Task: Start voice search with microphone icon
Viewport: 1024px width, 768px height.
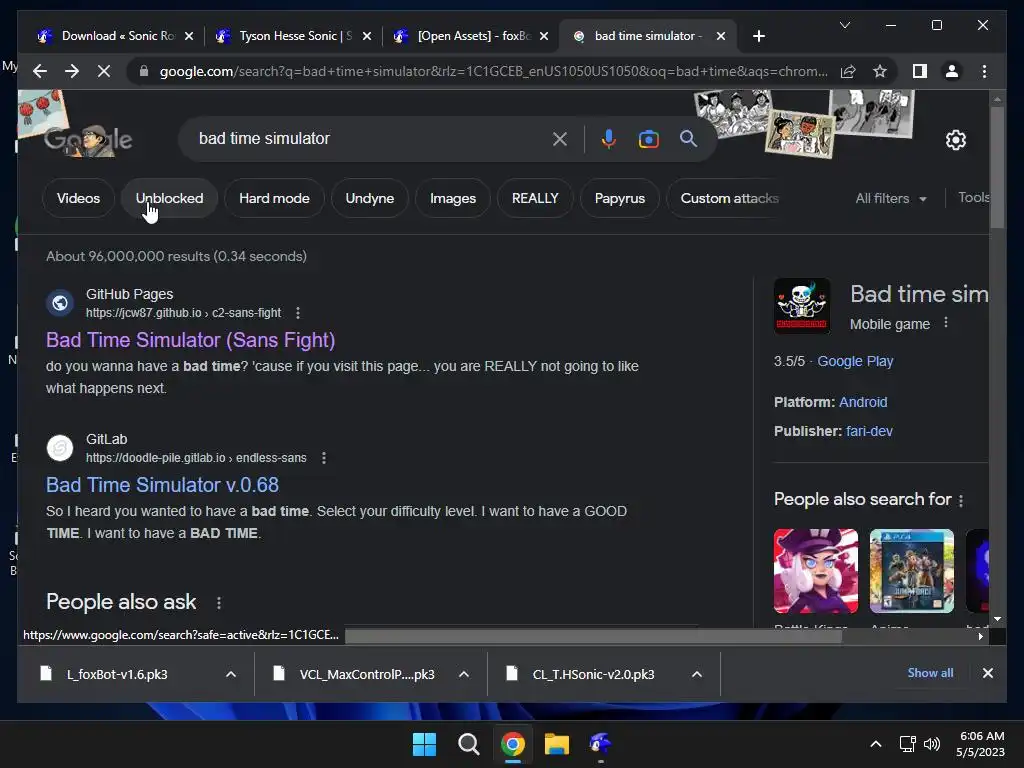Action: [608, 138]
